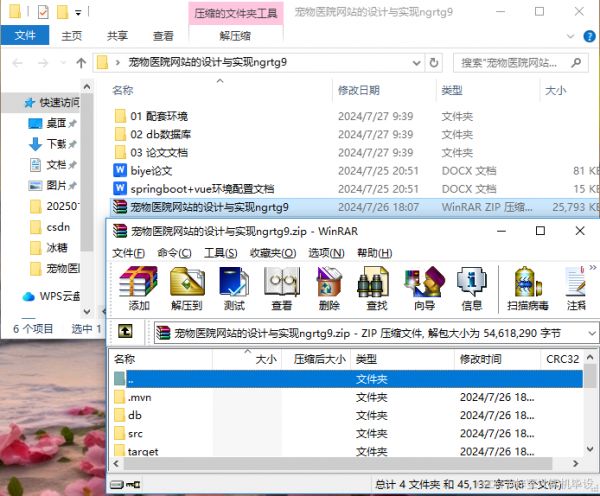Click the WinRAR Add (添加) toolbar icon

click(x=138, y=289)
